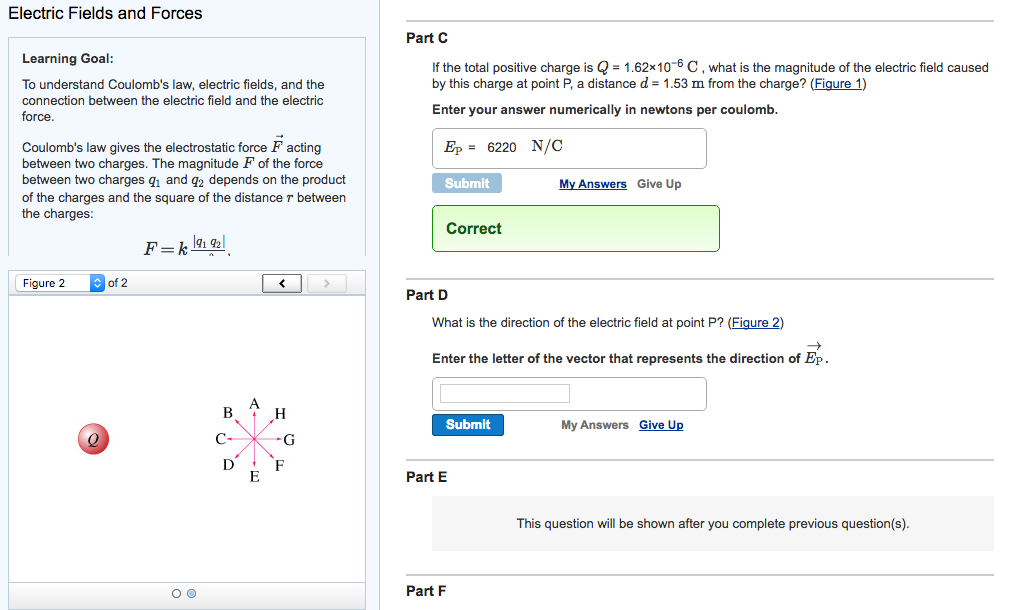The width and height of the screenshot is (1011, 610).
Task: Click the next figure arrow
Action: (x=325, y=284)
